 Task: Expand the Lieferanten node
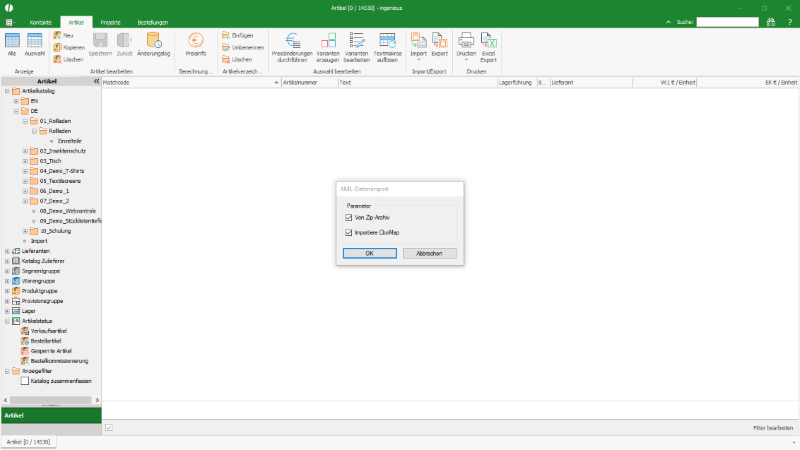(x=7, y=251)
